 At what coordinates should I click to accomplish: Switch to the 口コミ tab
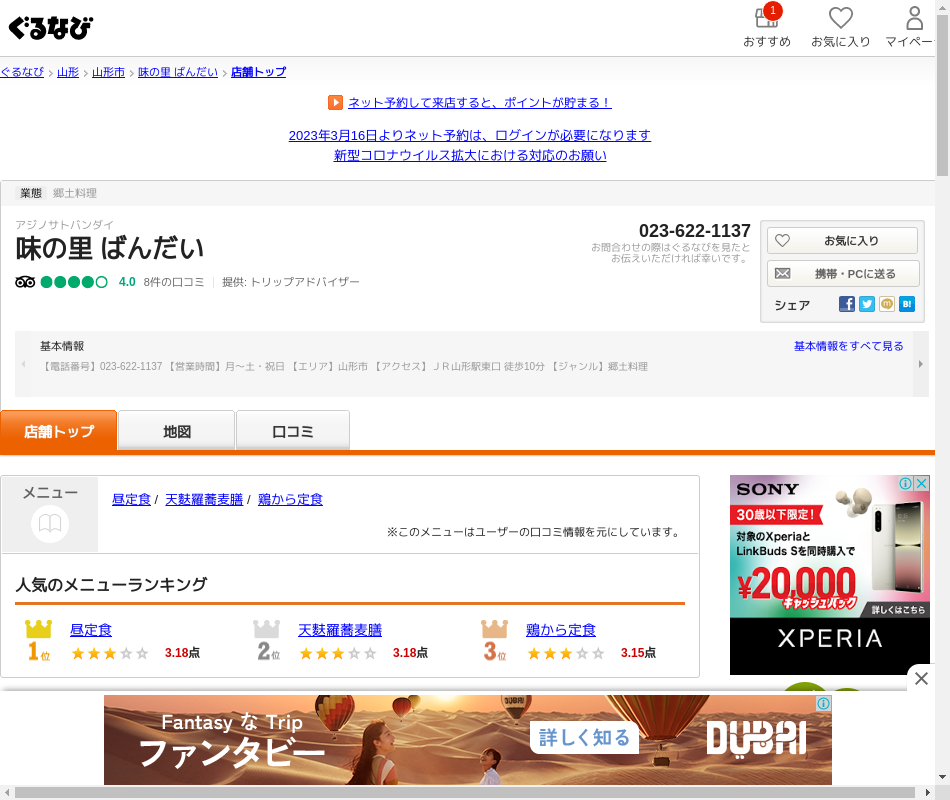click(293, 431)
